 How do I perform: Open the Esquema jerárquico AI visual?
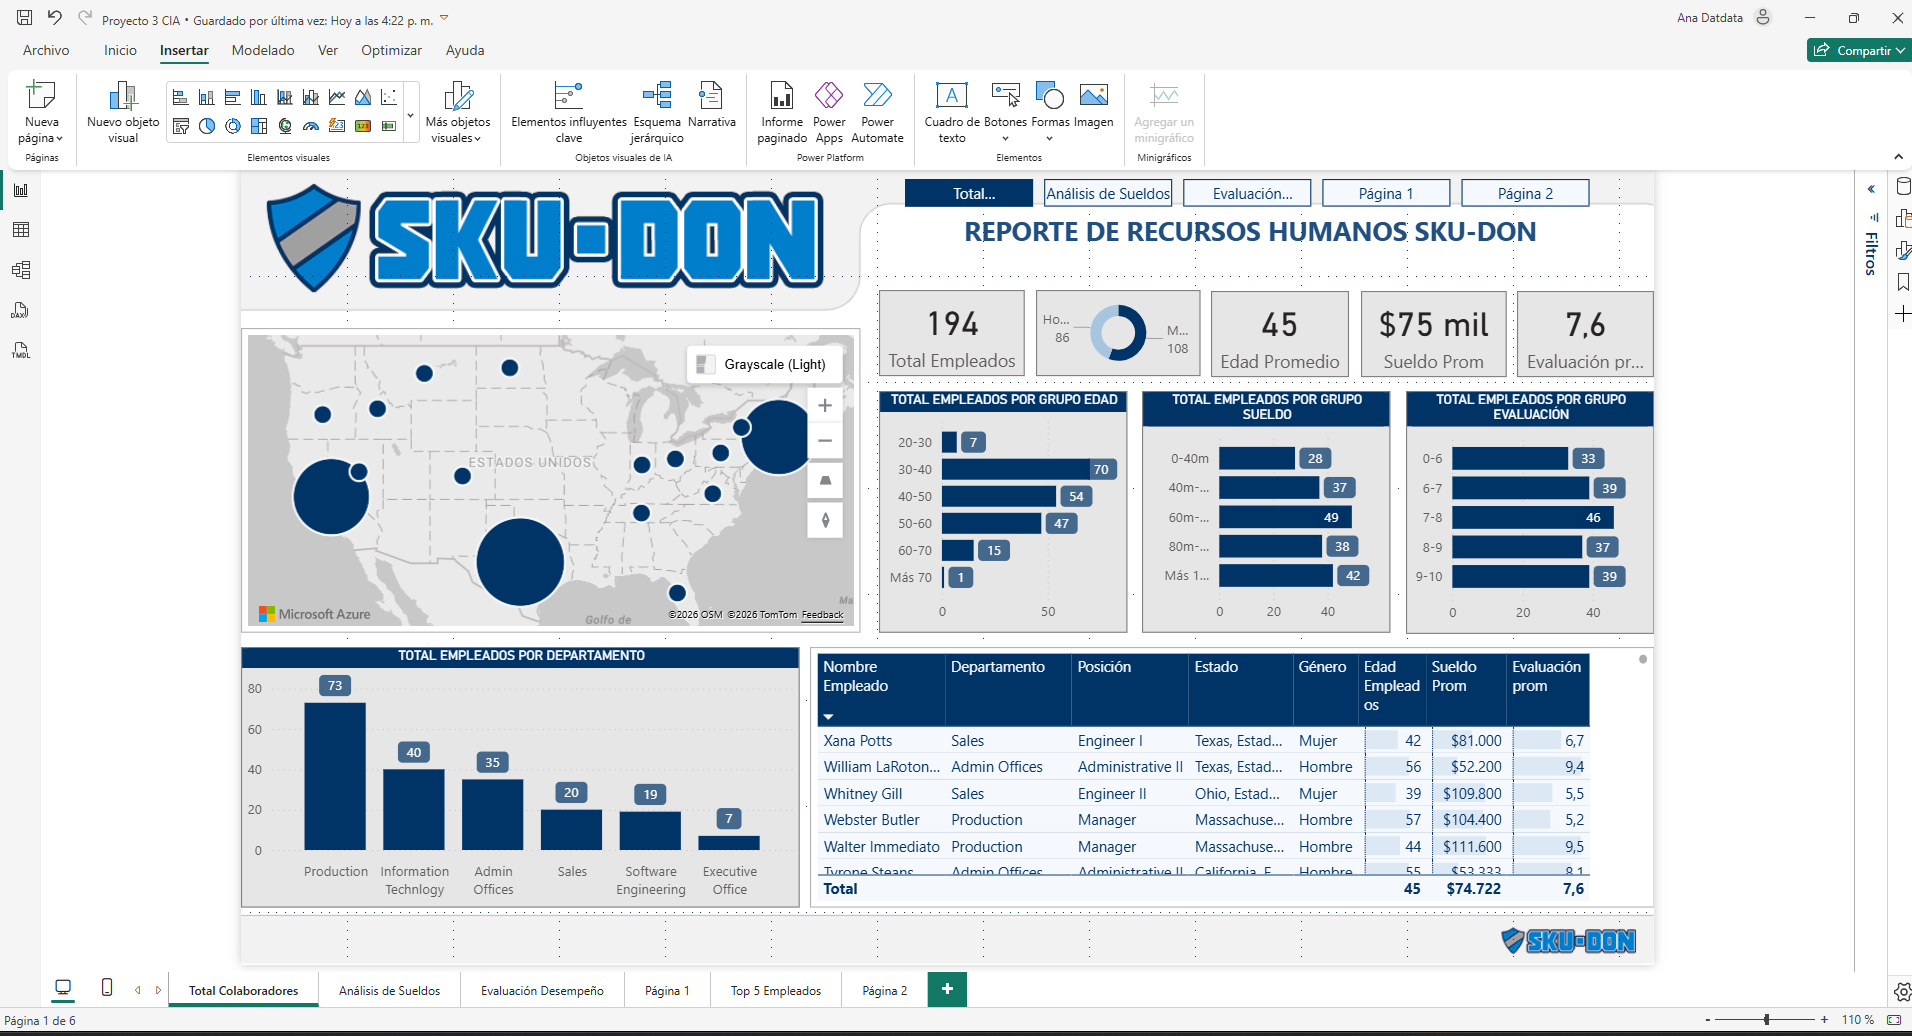[657, 110]
